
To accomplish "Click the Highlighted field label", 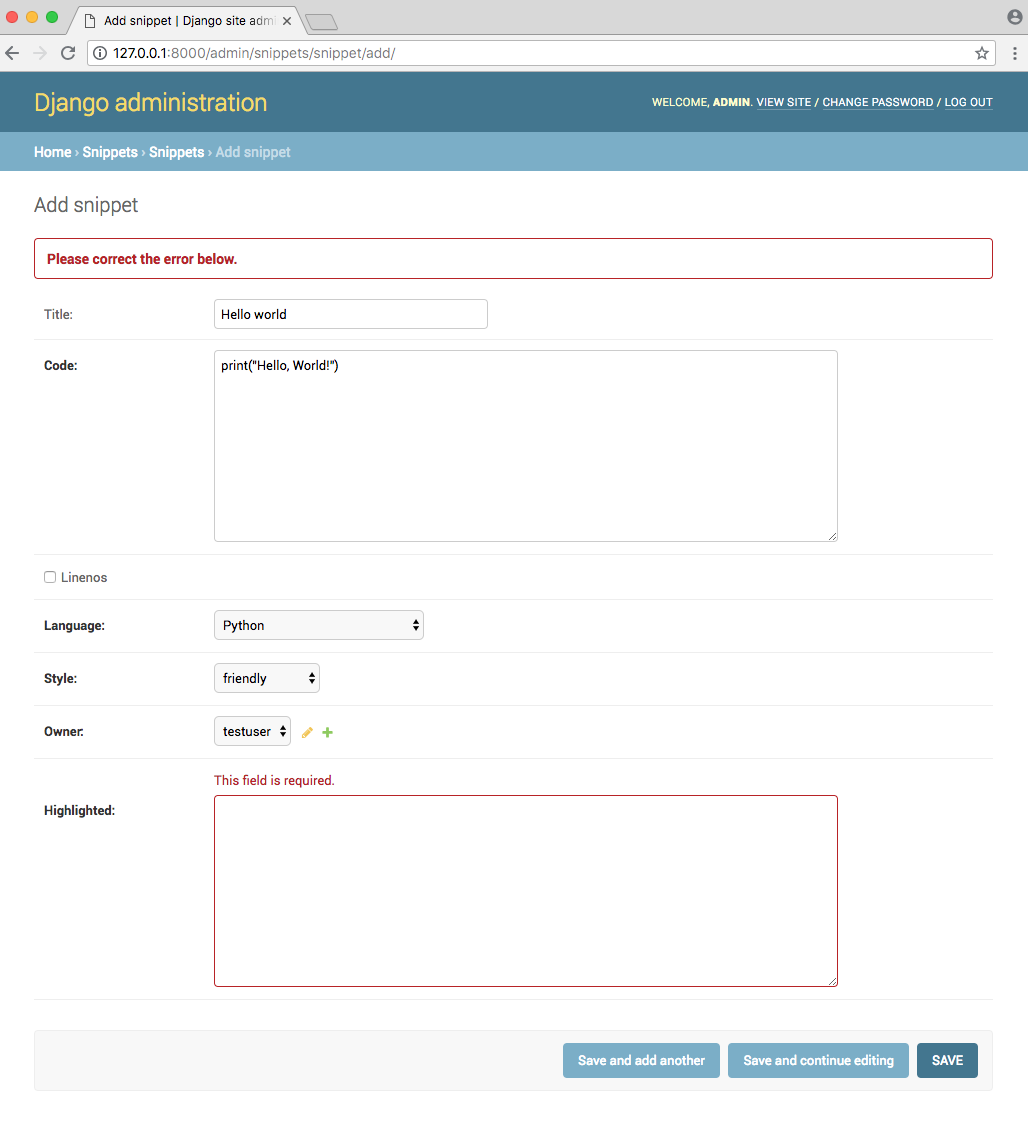I will coord(79,810).
